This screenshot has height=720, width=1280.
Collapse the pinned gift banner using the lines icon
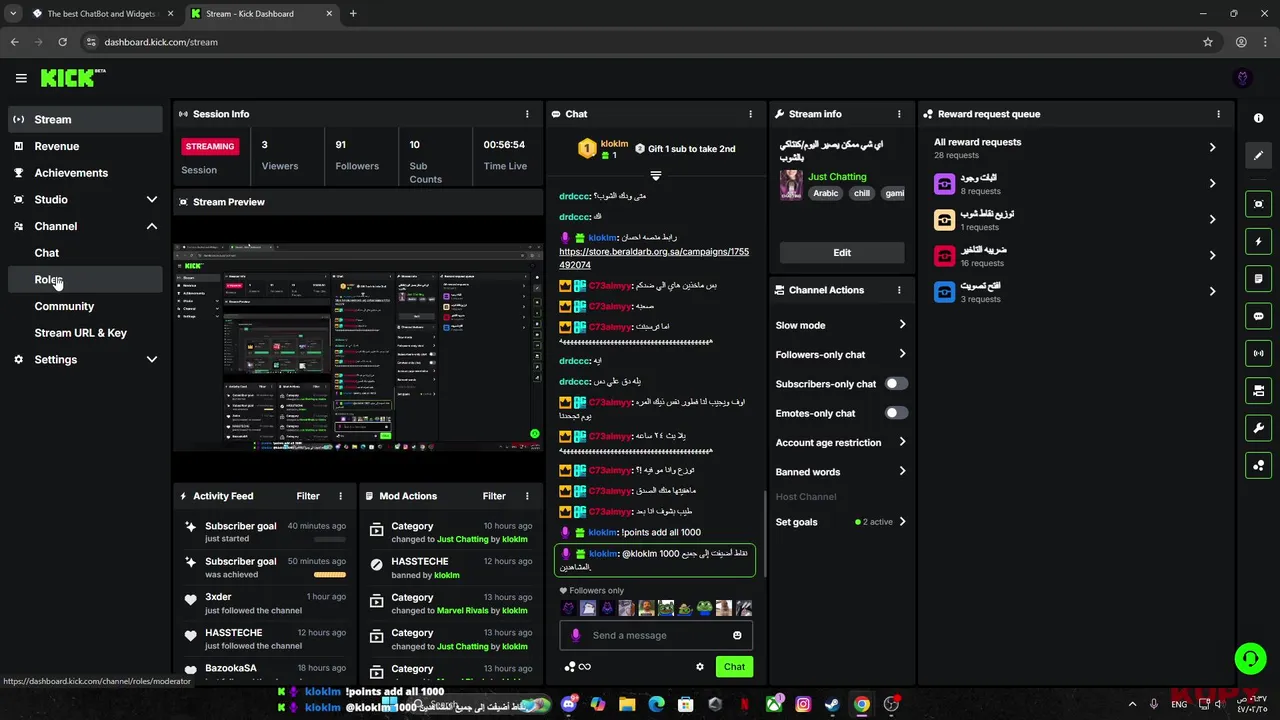pyautogui.click(x=656, y=176)
